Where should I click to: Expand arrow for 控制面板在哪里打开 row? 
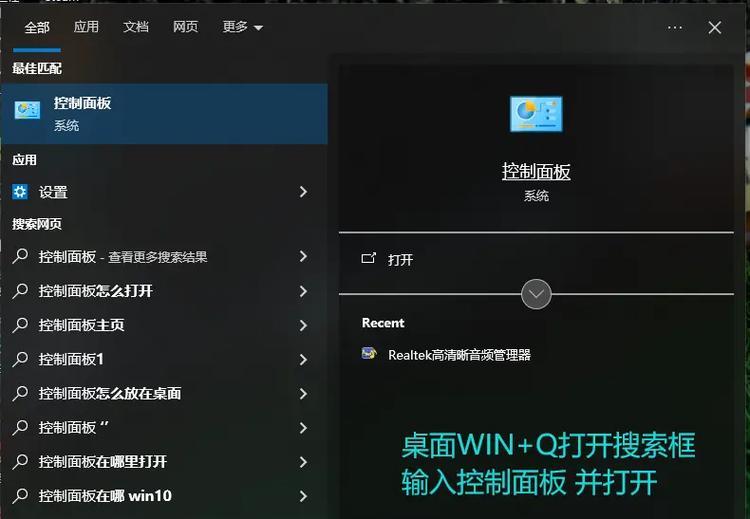303,462
